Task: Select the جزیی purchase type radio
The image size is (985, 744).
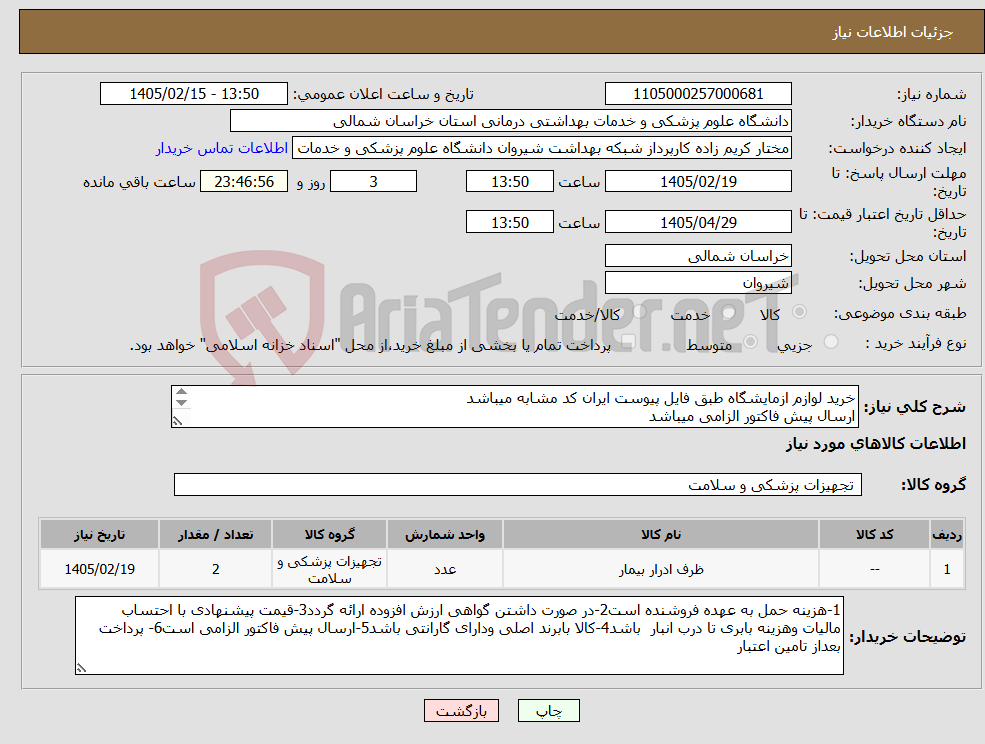Action: coord(831,342)
